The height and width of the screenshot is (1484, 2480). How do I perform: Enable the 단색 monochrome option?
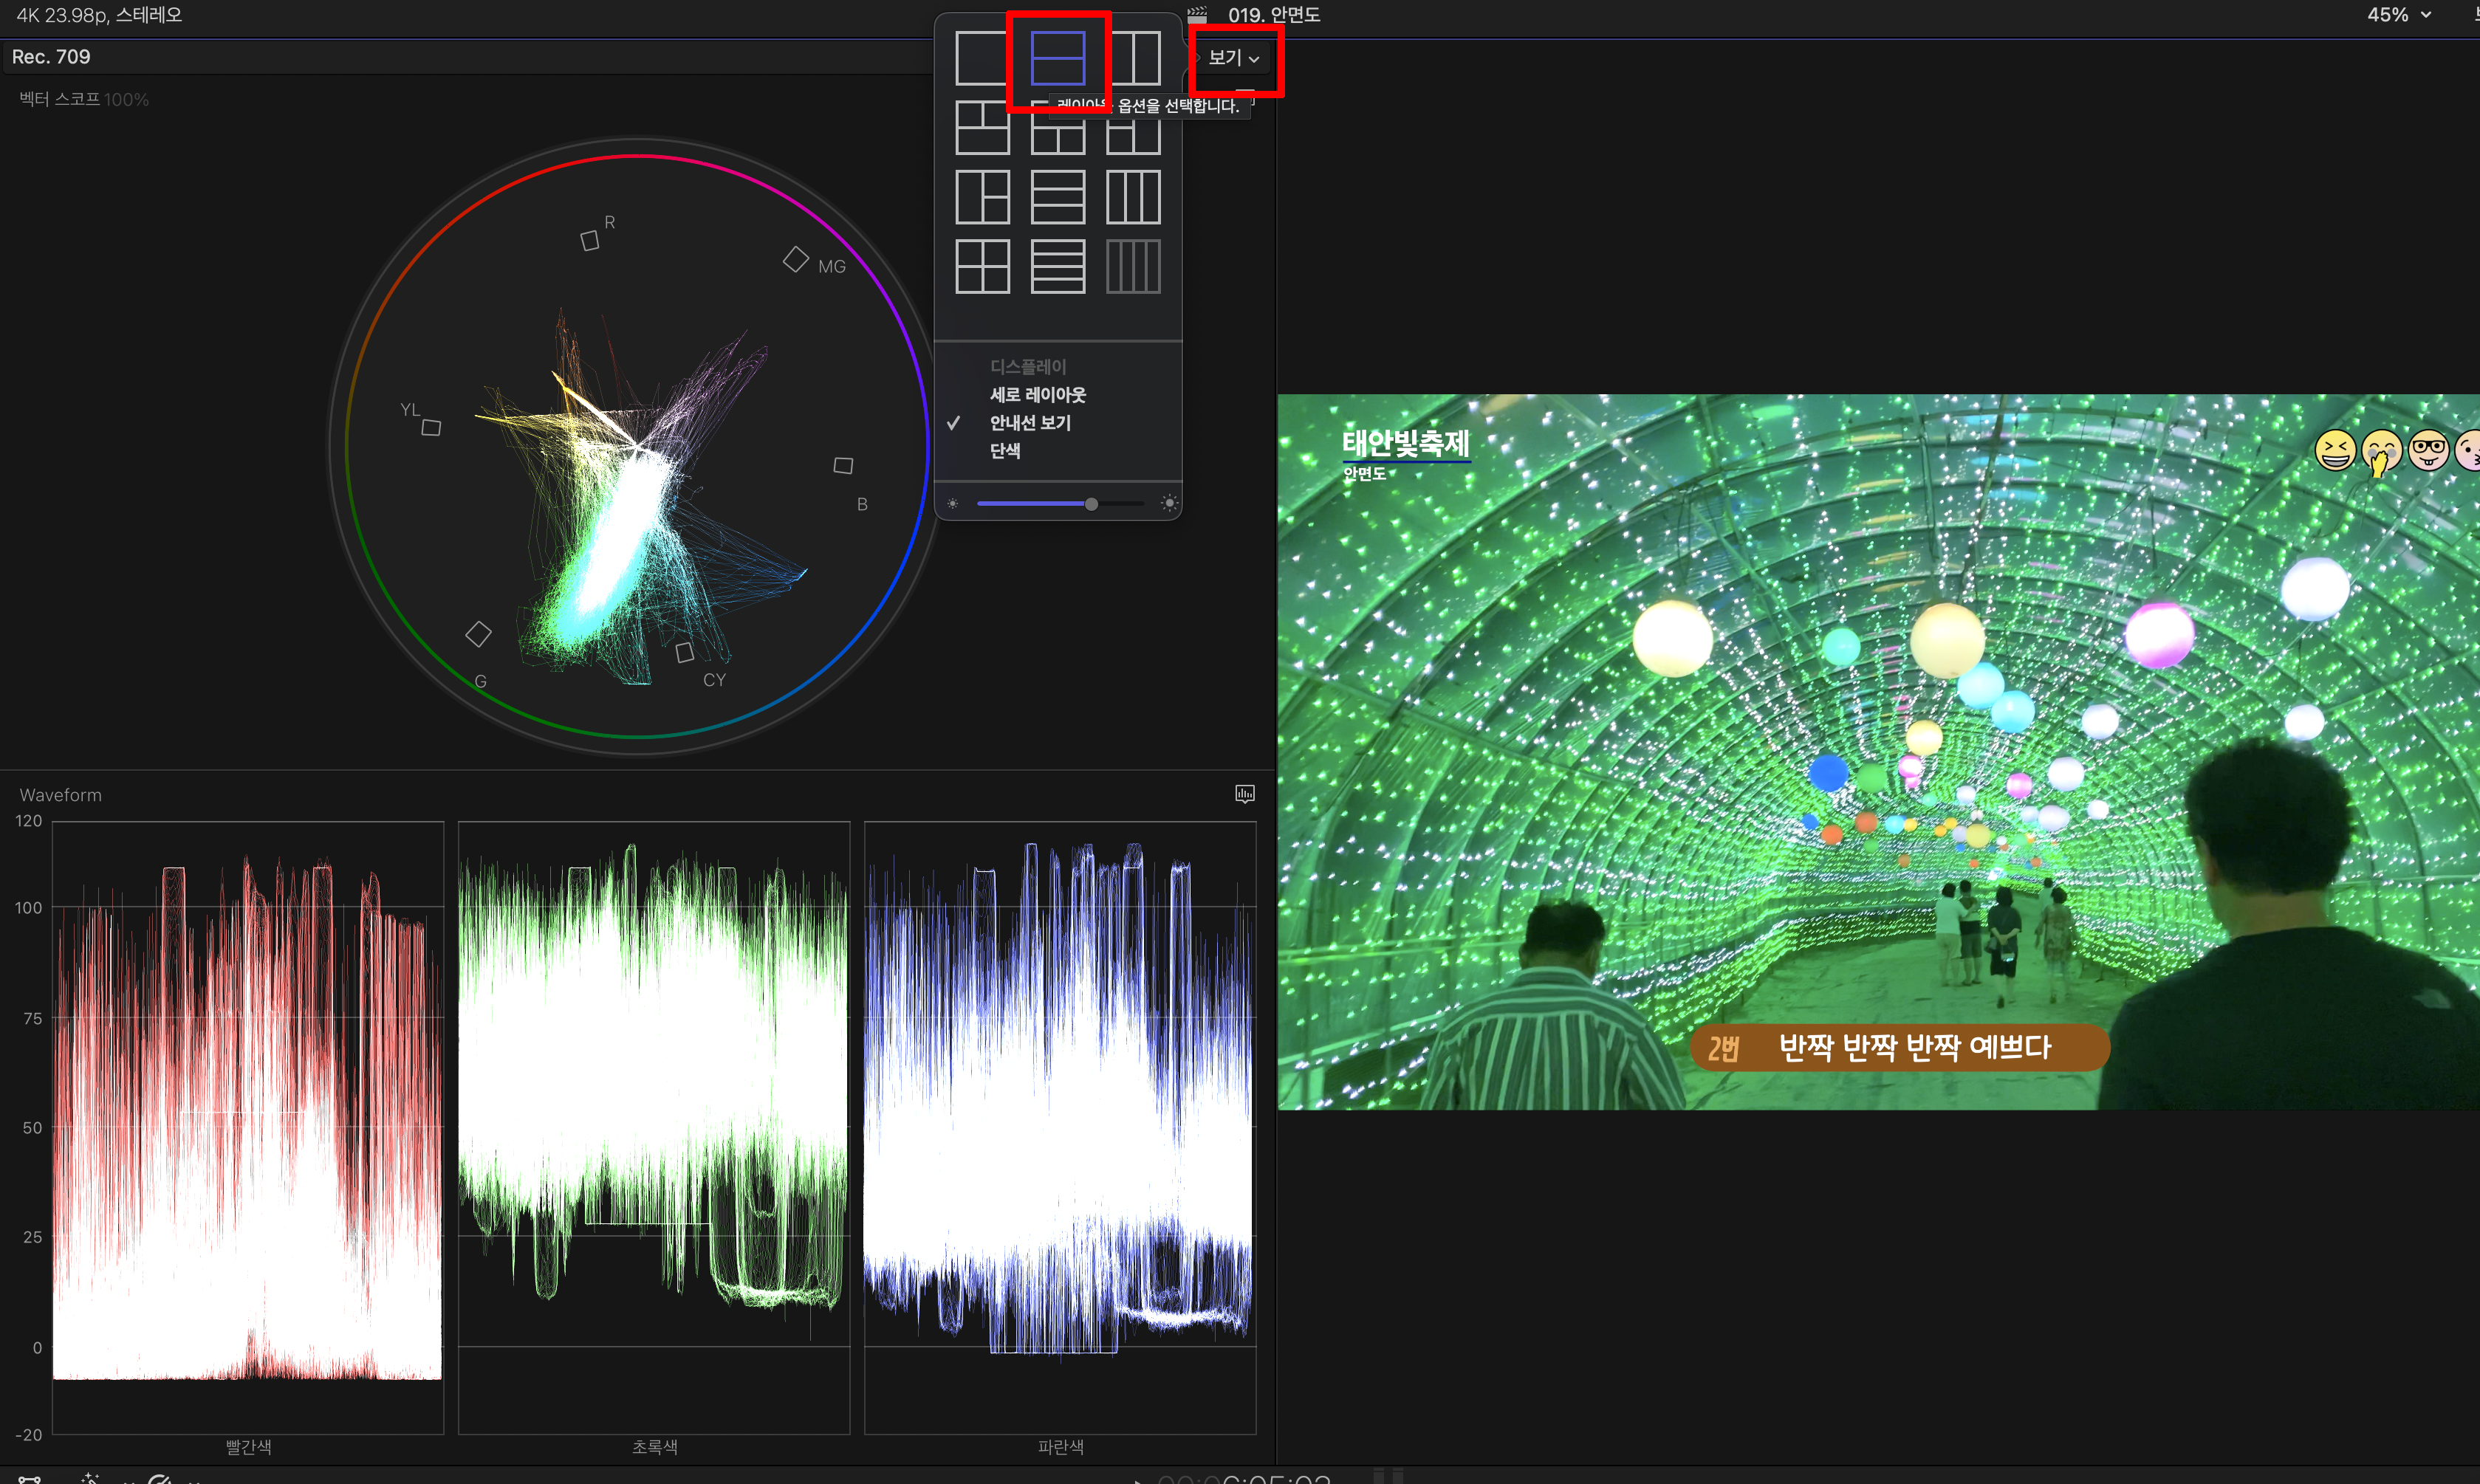click(1004, 451)
